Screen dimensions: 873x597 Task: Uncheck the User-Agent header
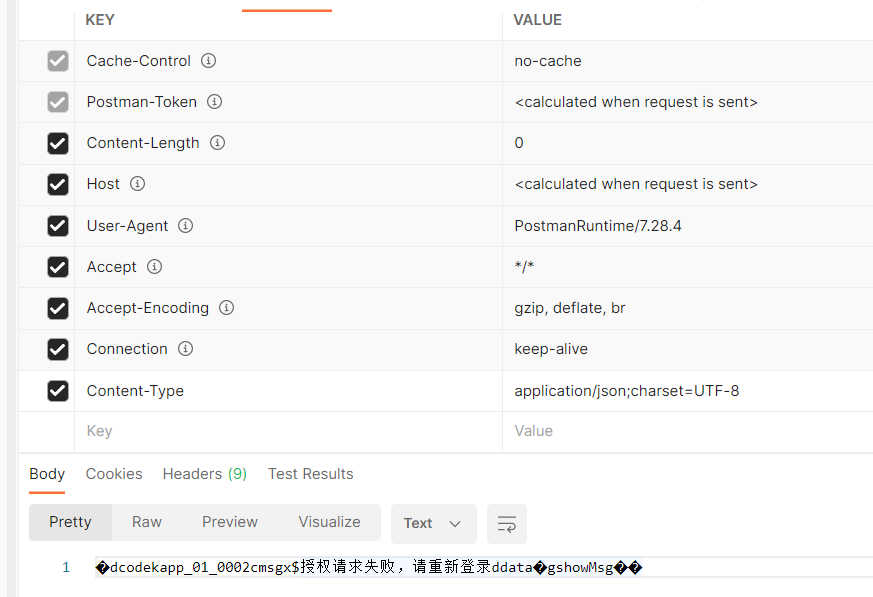click(x=58, y=226)
